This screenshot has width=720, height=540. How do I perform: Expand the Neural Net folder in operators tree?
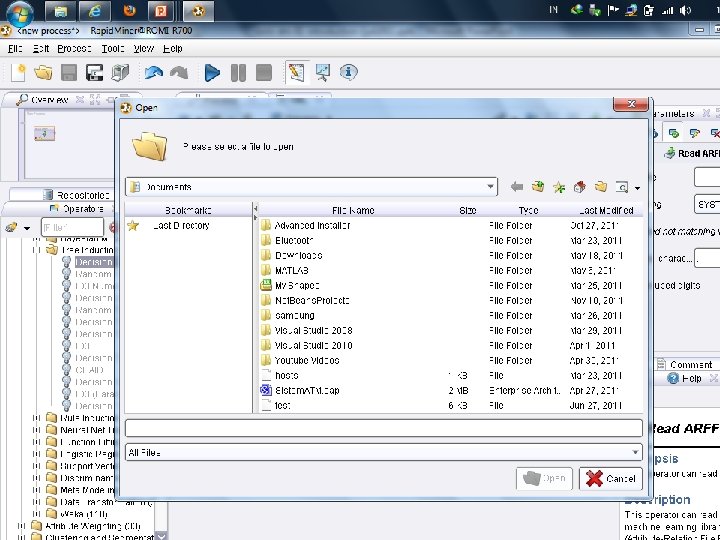[x=36, y=430]
